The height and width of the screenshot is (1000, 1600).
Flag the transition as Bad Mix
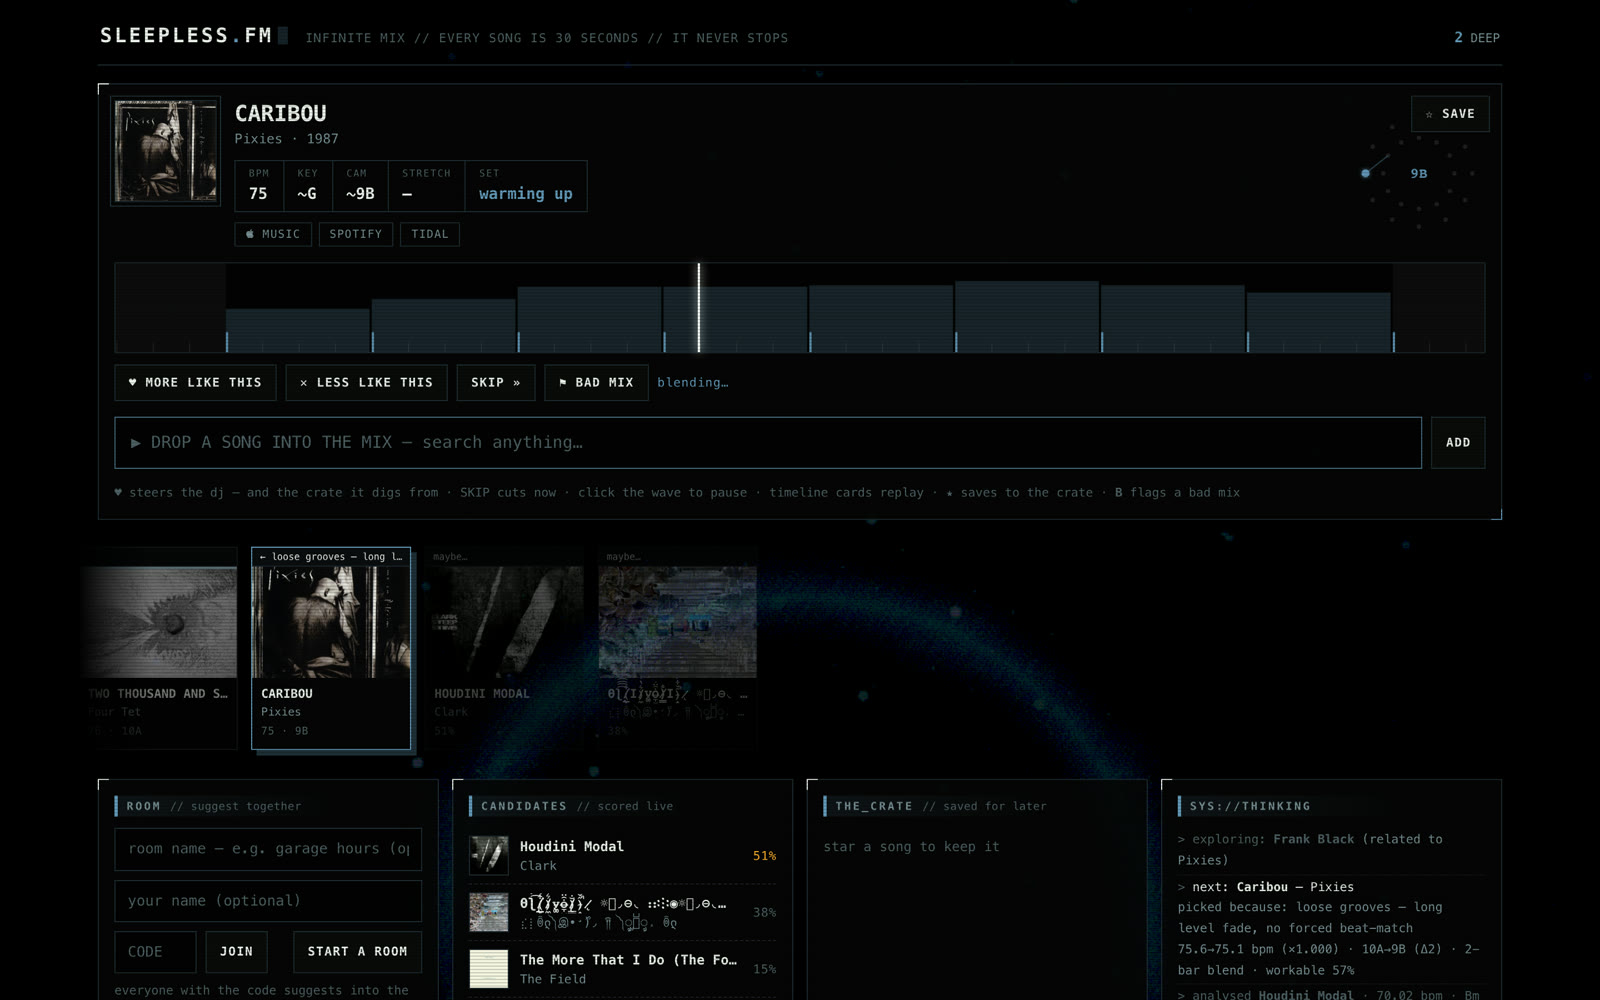(x=596, y=382)
